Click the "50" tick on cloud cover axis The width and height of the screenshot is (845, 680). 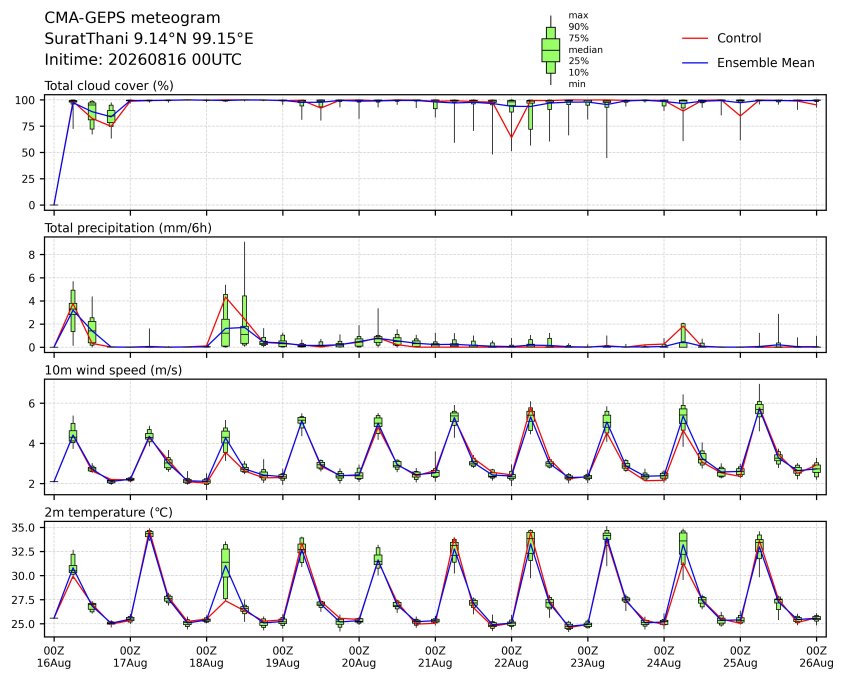tap(29, 152)
